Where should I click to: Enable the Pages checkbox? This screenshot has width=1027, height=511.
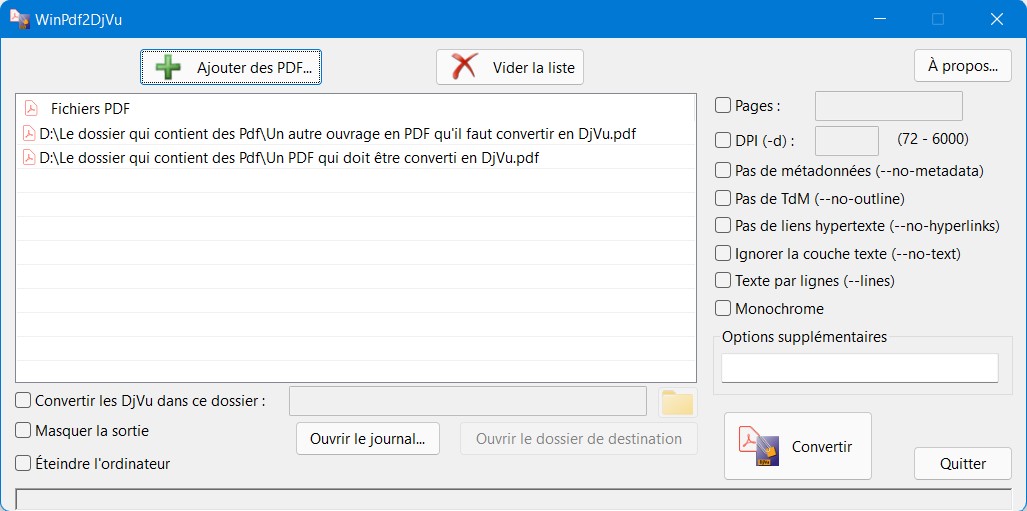click(x=722, y=105)
